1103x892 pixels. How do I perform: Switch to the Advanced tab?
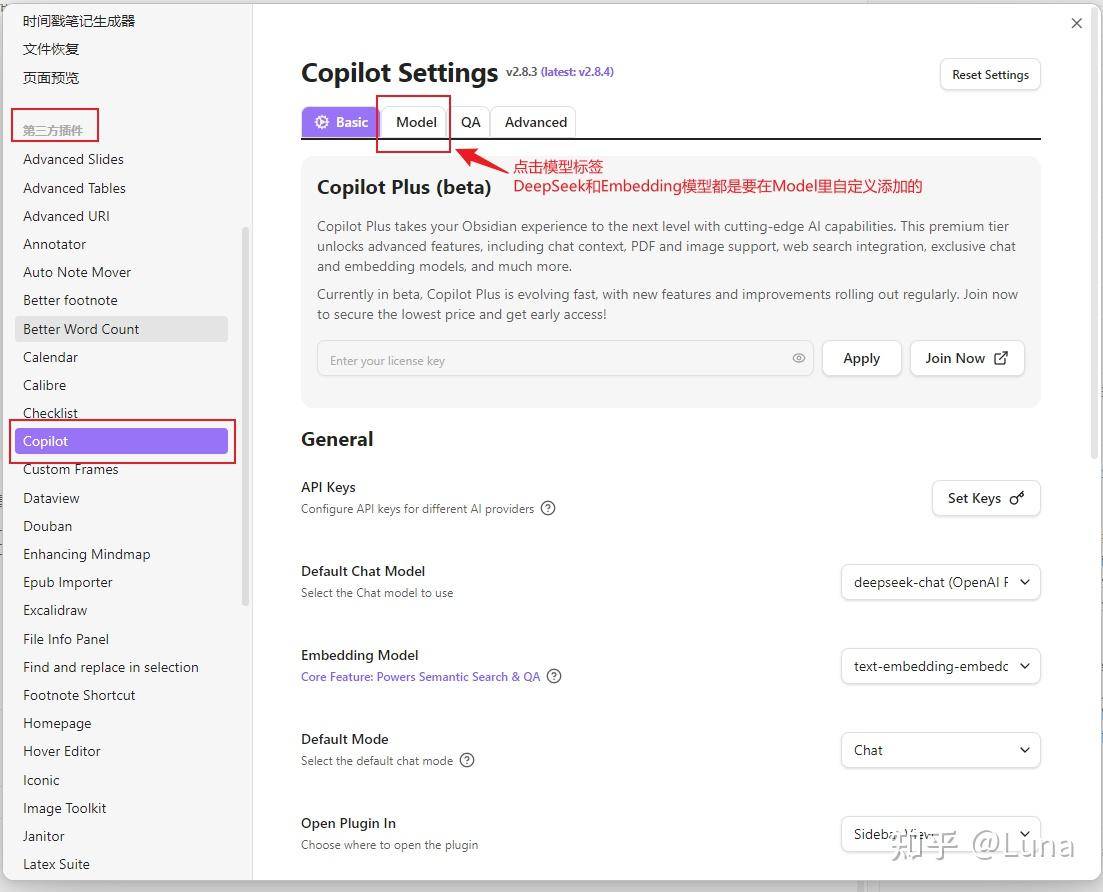pos(535,122)
